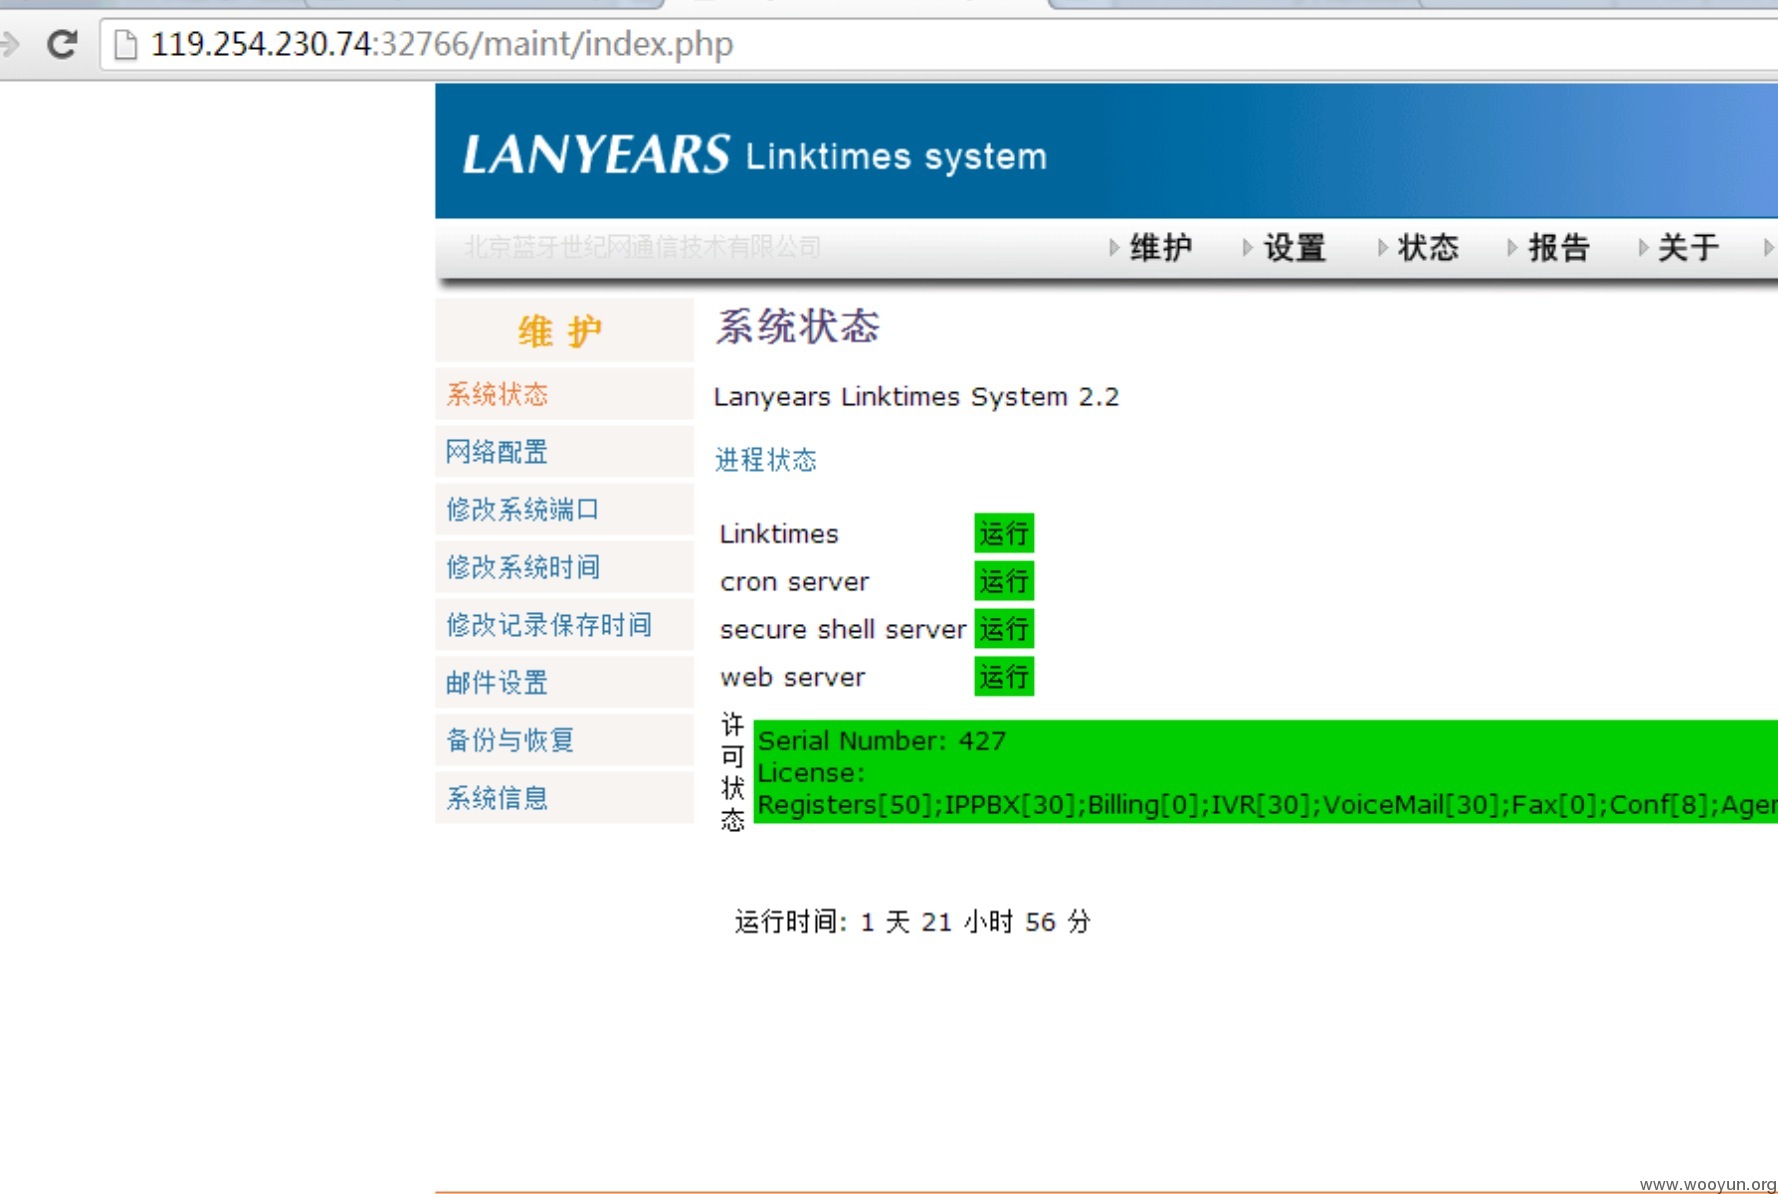Click the arrow marker beside 设置
Screen dimensions: 1778x1194
pos(1247,247)
